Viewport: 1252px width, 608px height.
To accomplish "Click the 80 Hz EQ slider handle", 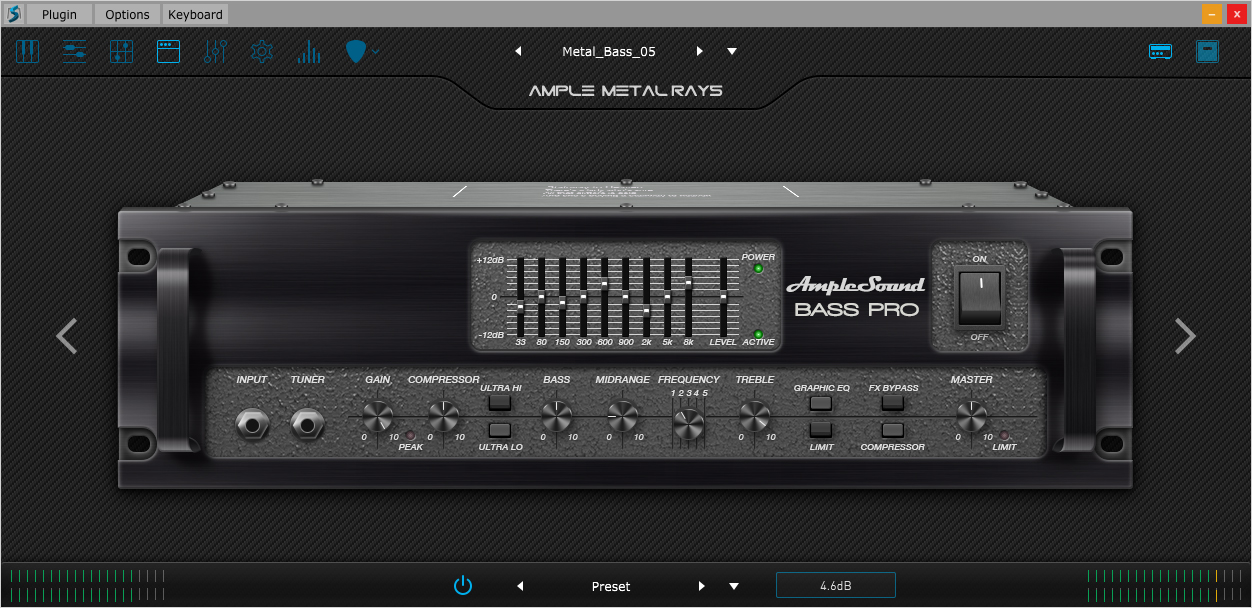I will click(x=541, y=296).
